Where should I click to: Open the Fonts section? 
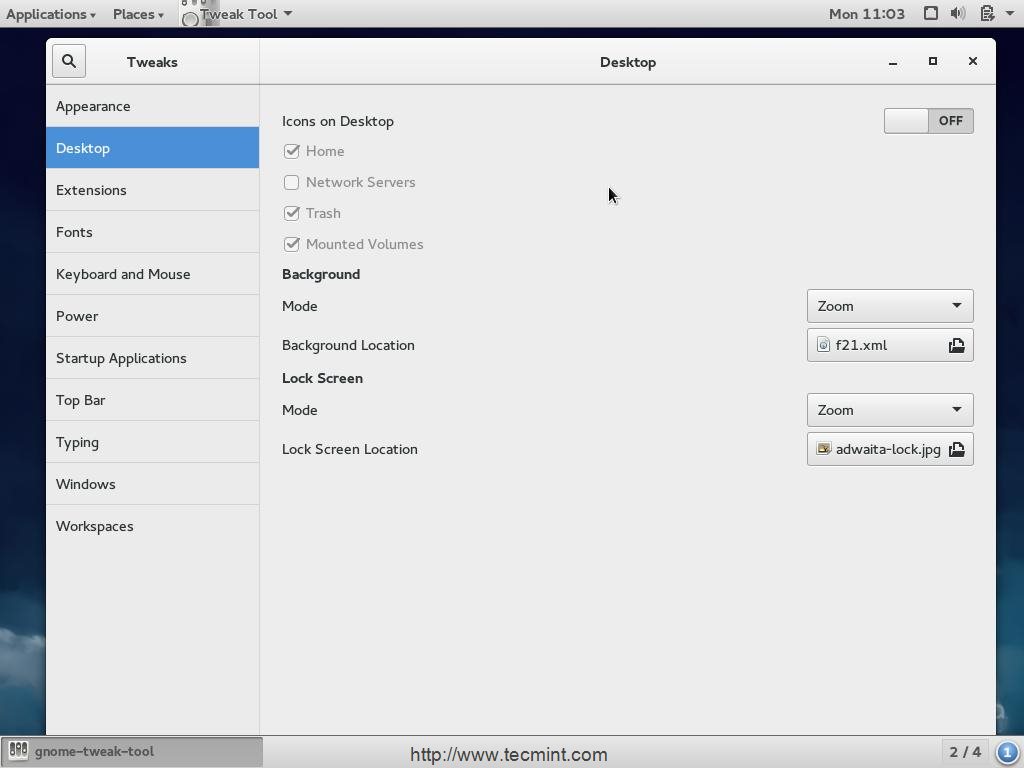(152, 232)
